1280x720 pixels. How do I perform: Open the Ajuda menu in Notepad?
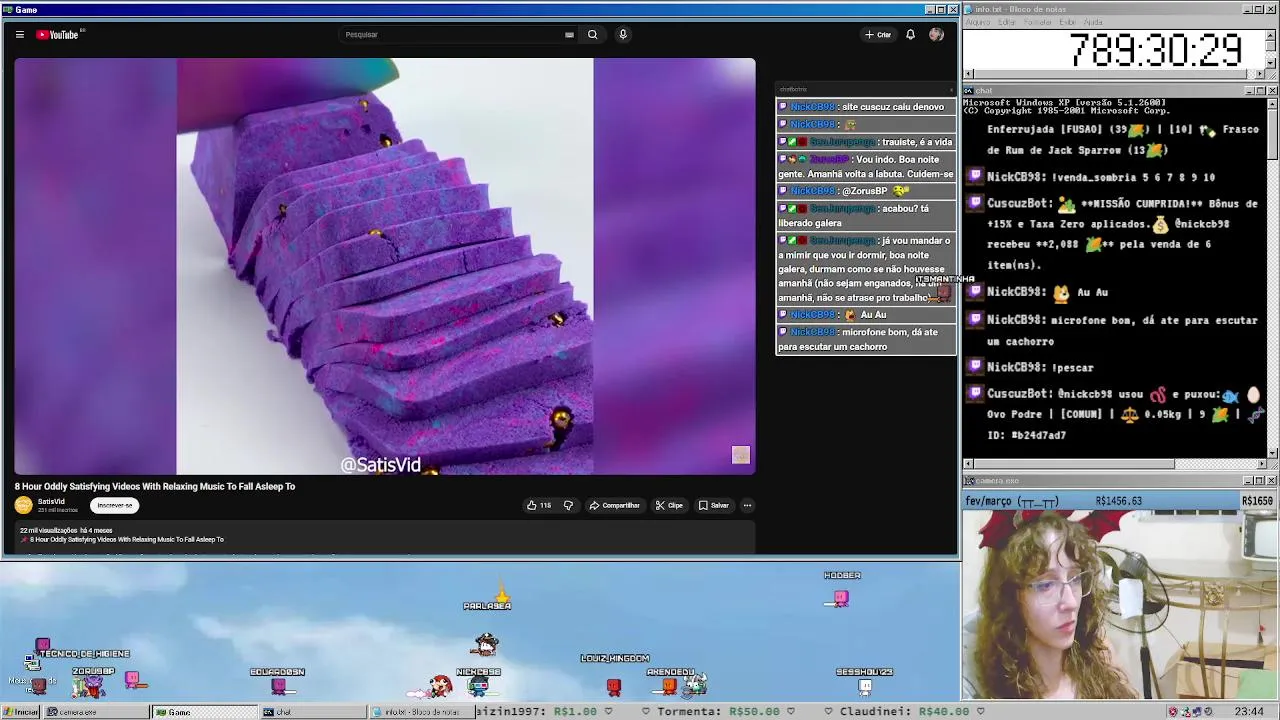click(1093, 22)
